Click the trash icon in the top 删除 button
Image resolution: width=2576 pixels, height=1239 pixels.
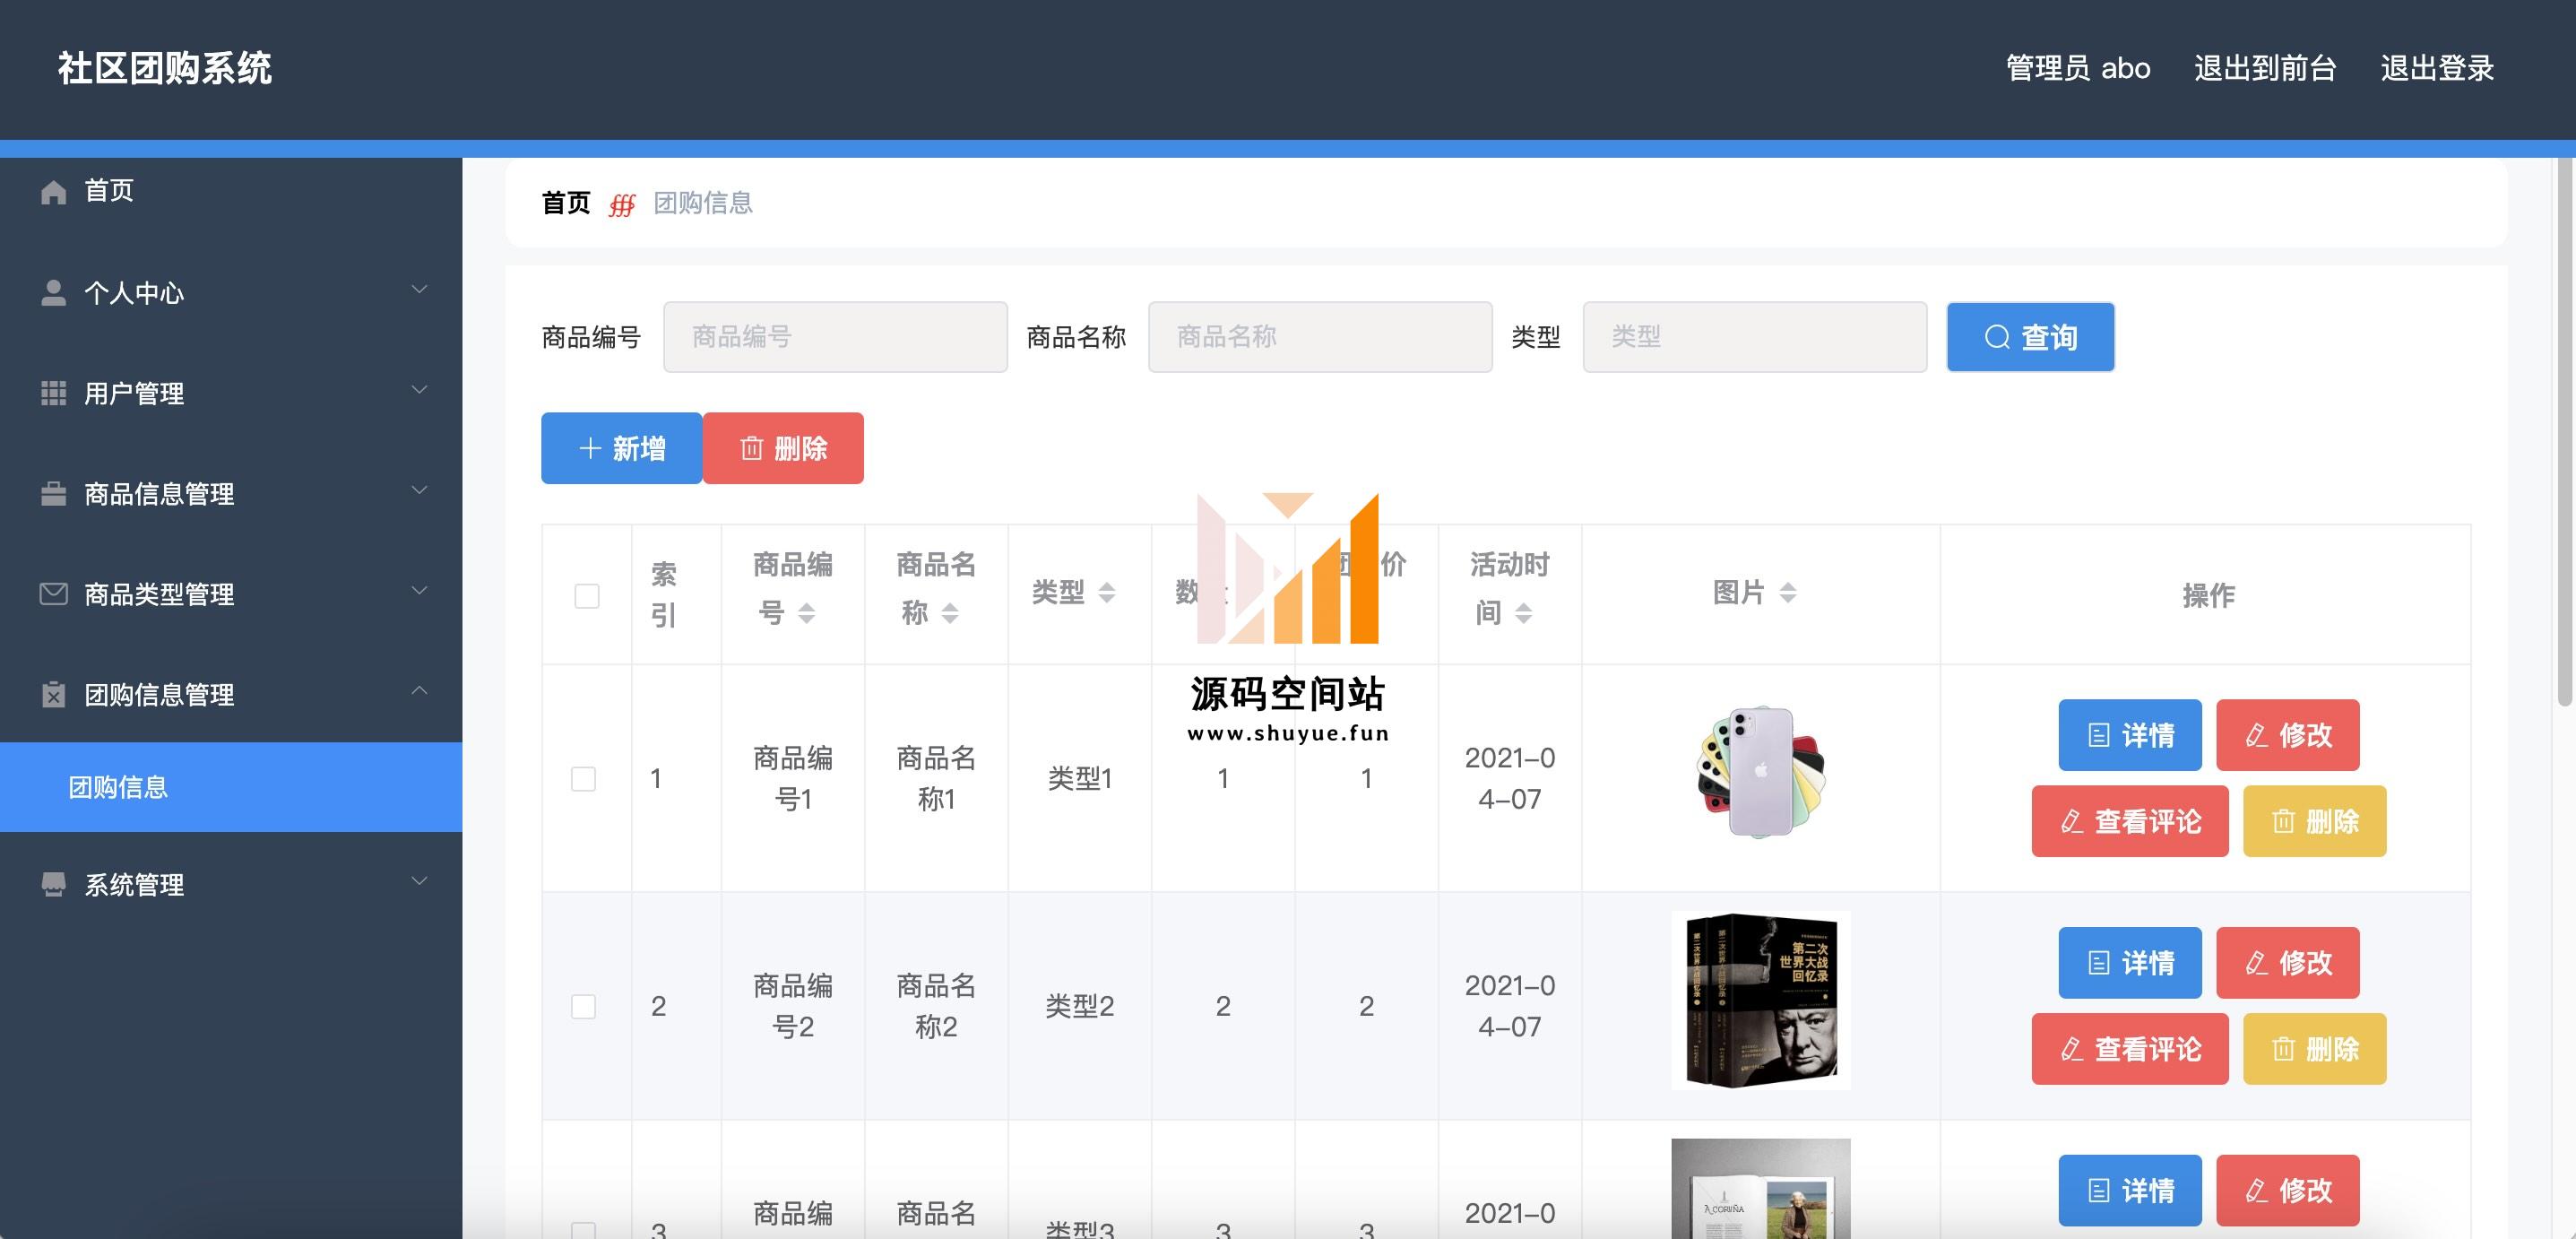pyautogui.click(x=751, y=448)
